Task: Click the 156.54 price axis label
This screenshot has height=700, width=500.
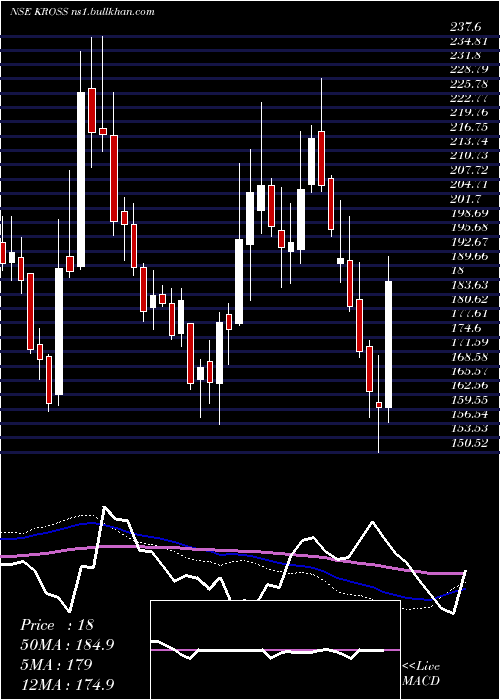Action: 469,413
